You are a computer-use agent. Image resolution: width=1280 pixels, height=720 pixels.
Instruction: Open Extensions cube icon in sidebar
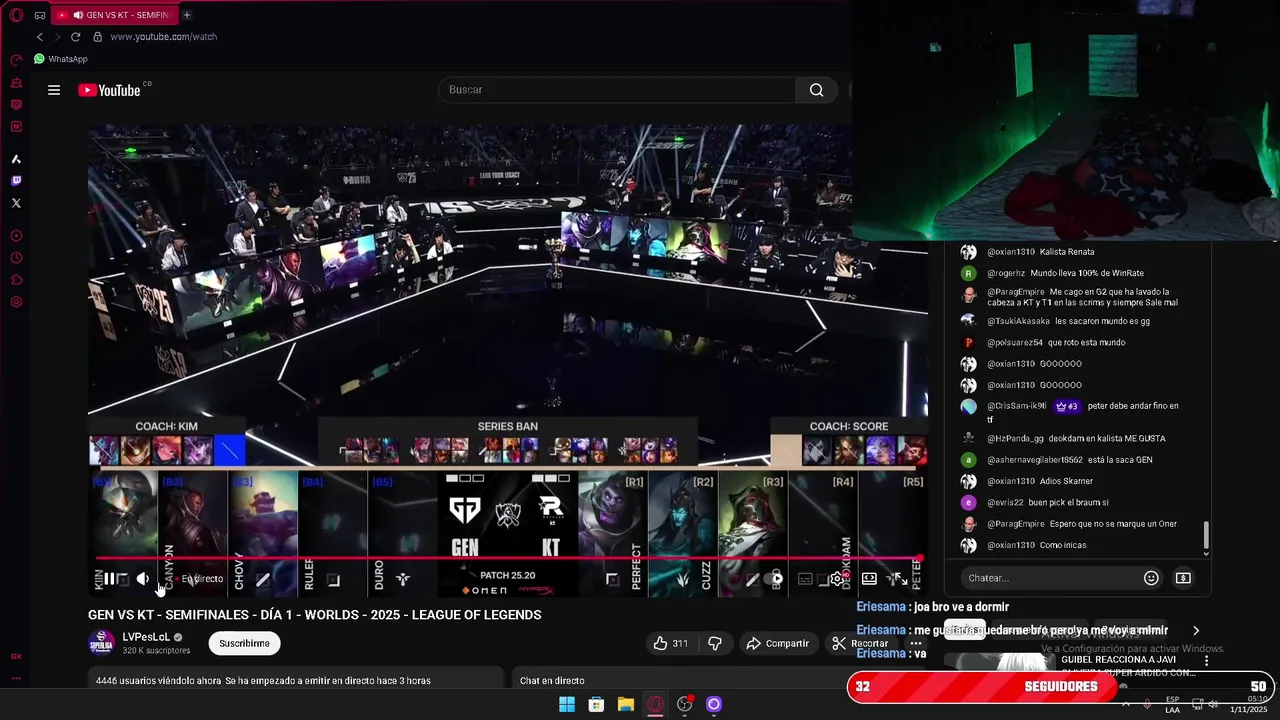[16, 280]
